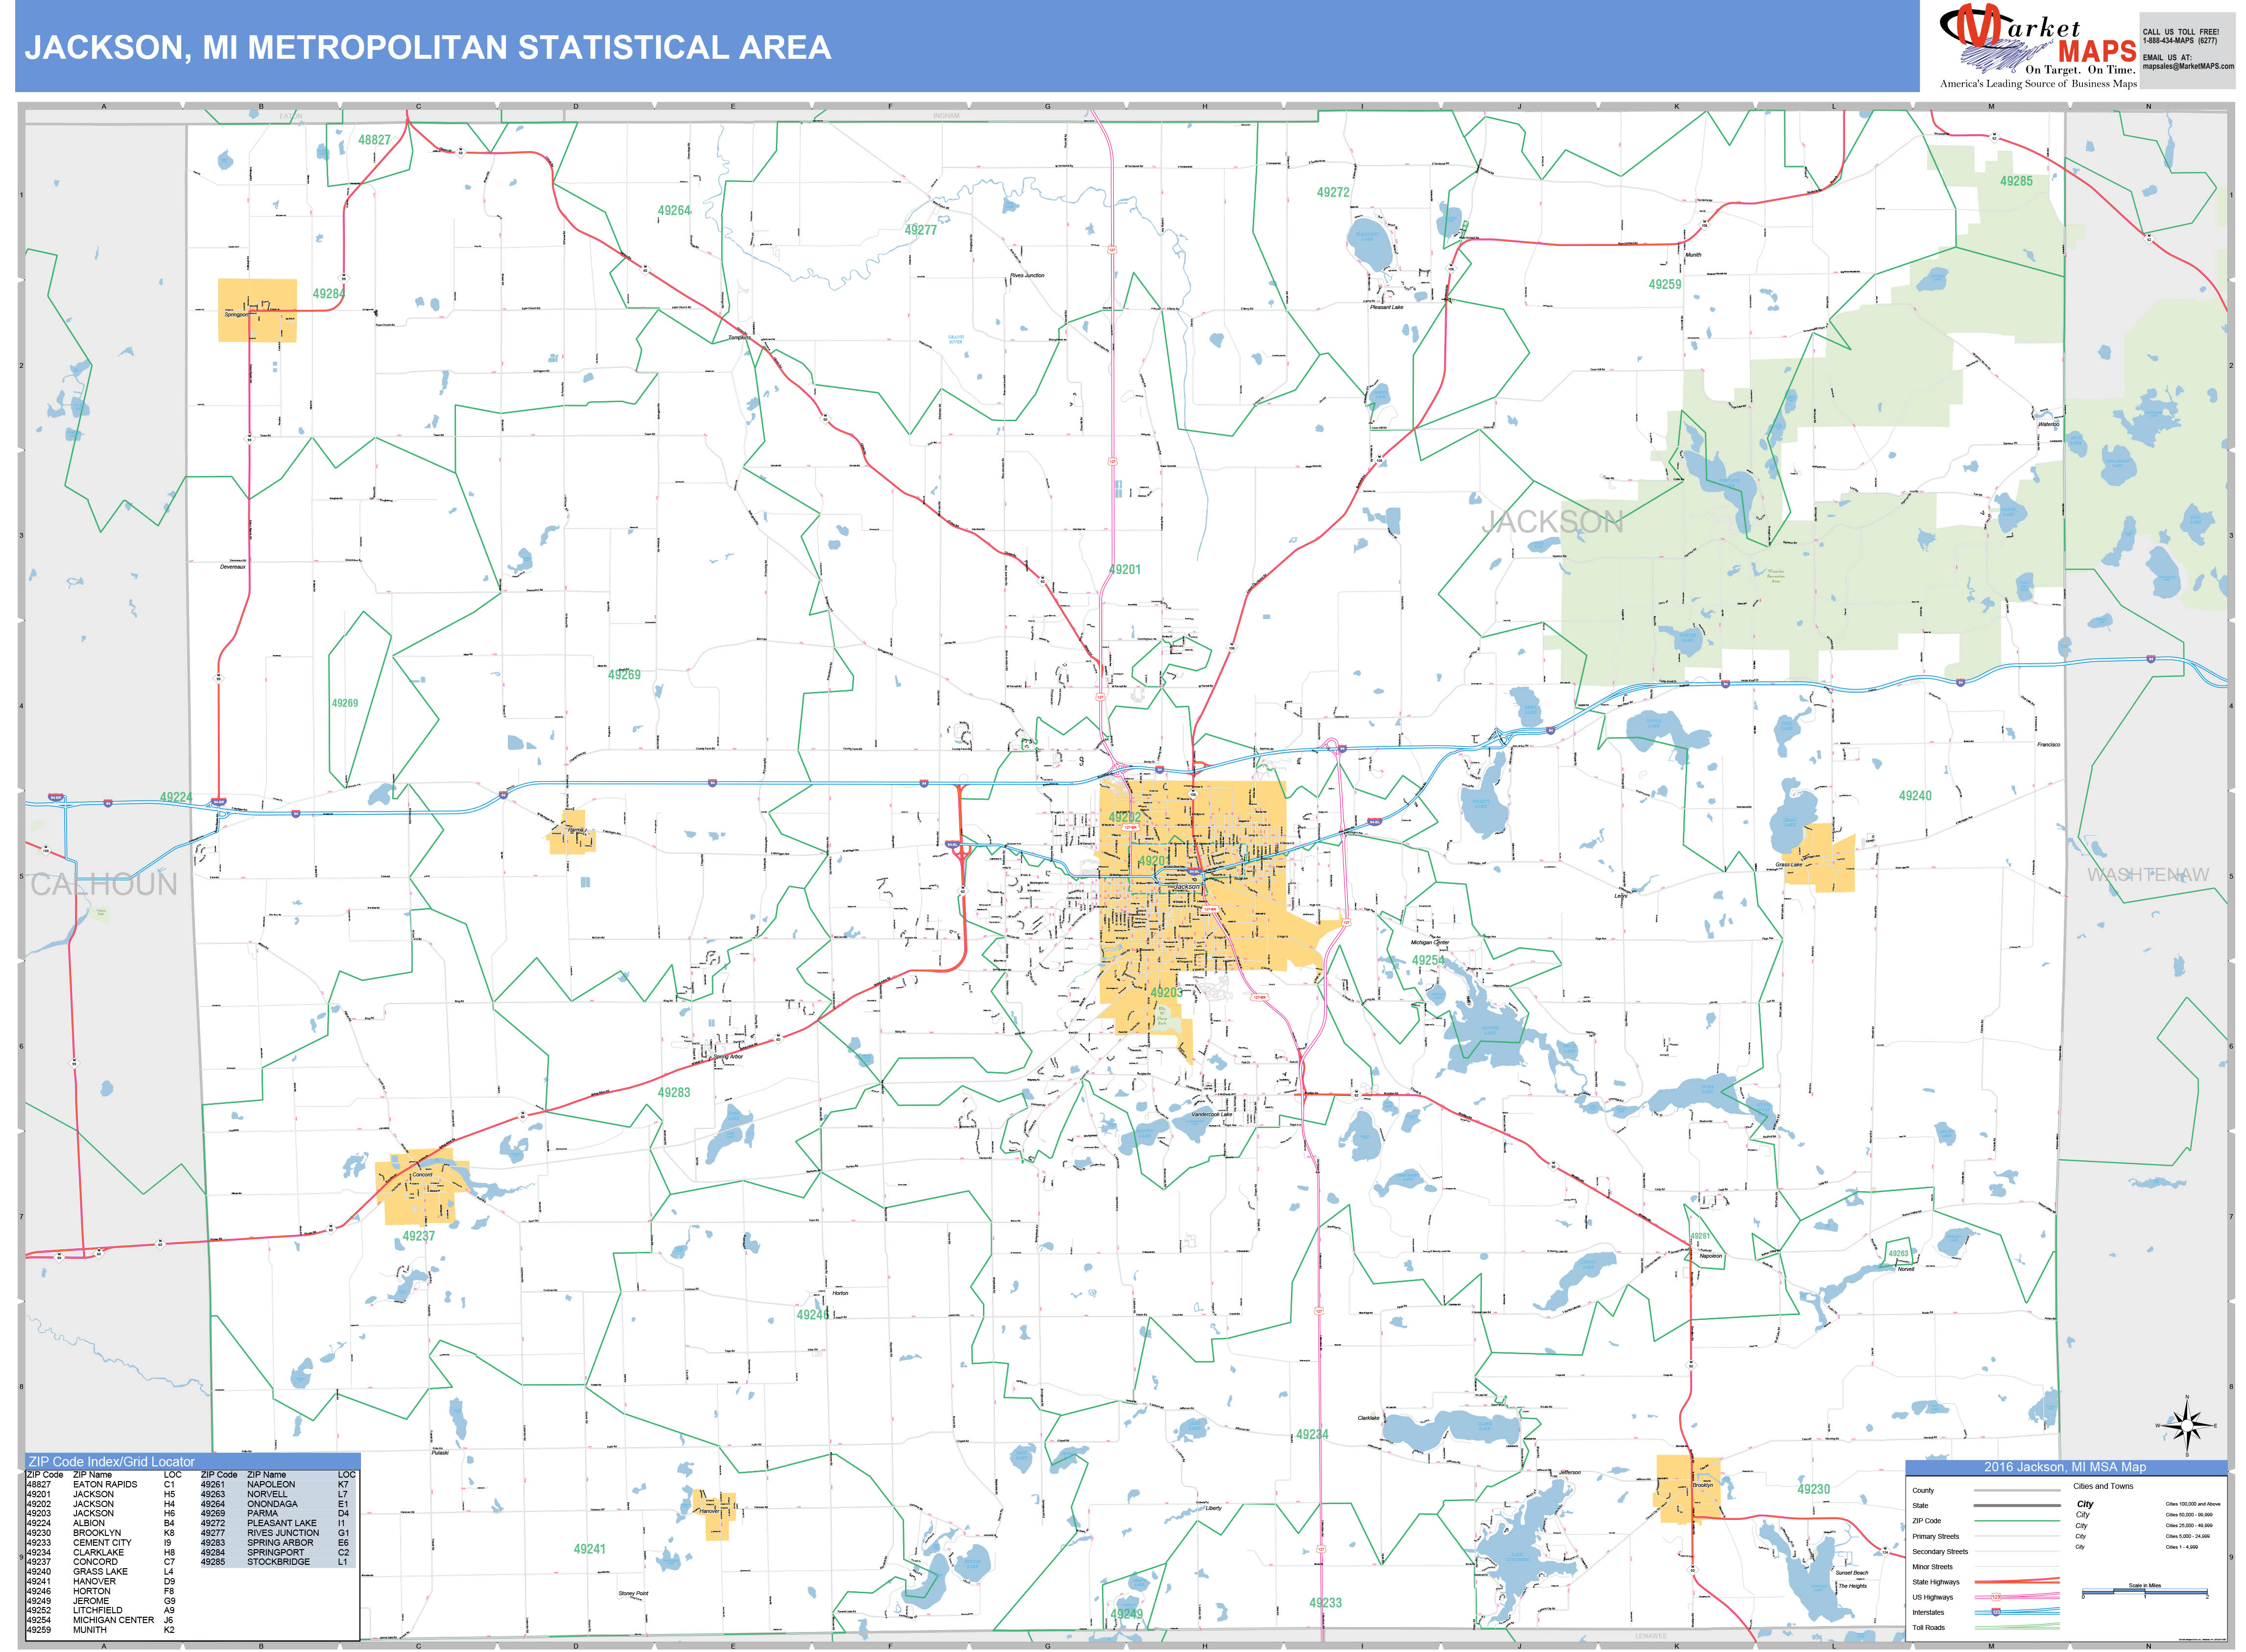Expand the 2016 Jackson, MI MSA Map legend header
2246x1652 pixels.
(2066, 1468)
